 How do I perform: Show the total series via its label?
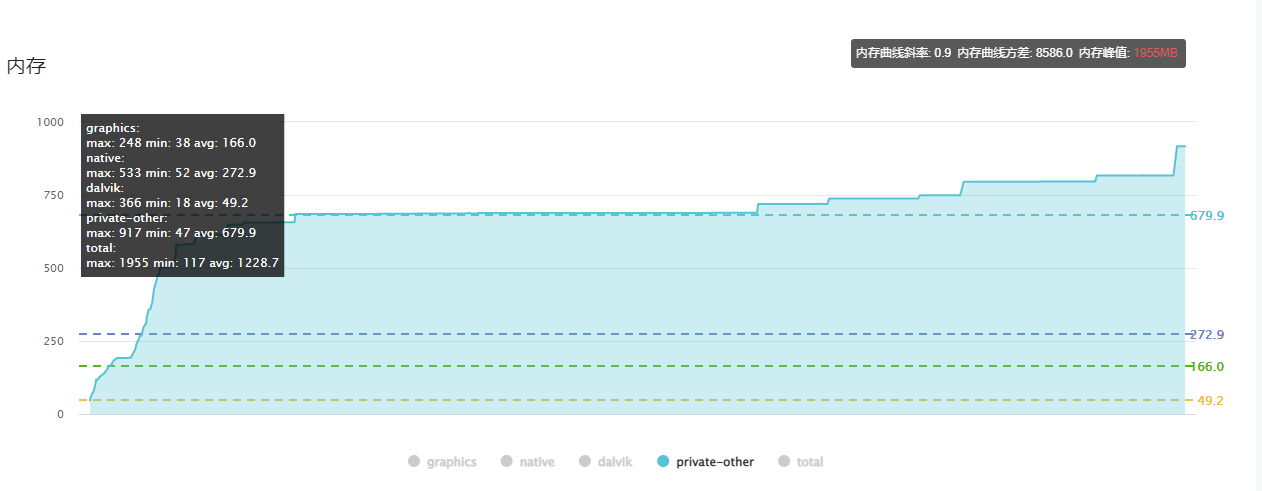(x=810, y=462)
